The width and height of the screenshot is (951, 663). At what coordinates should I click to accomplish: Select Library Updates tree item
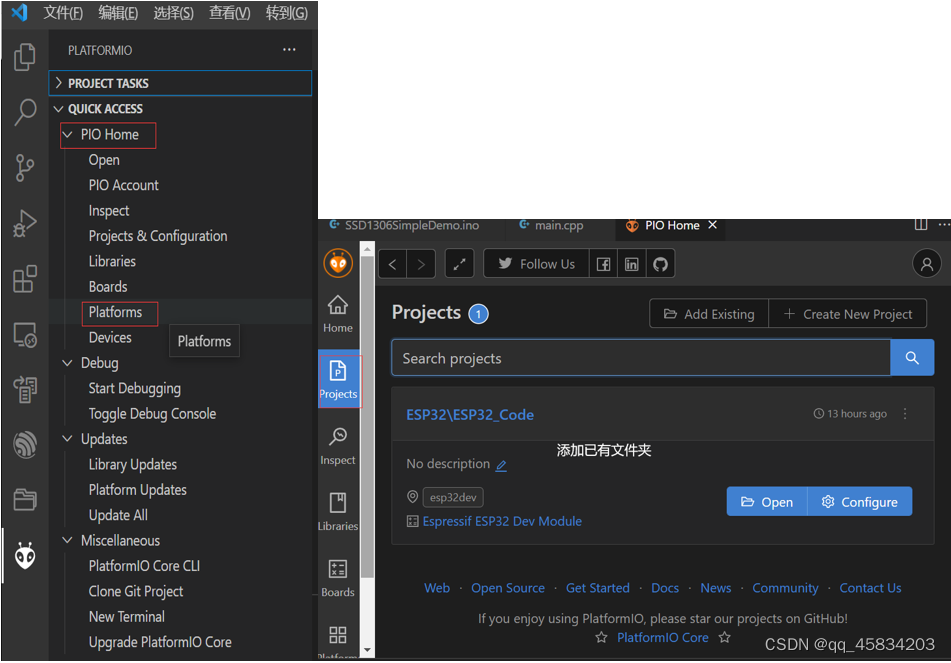point(133,464)
